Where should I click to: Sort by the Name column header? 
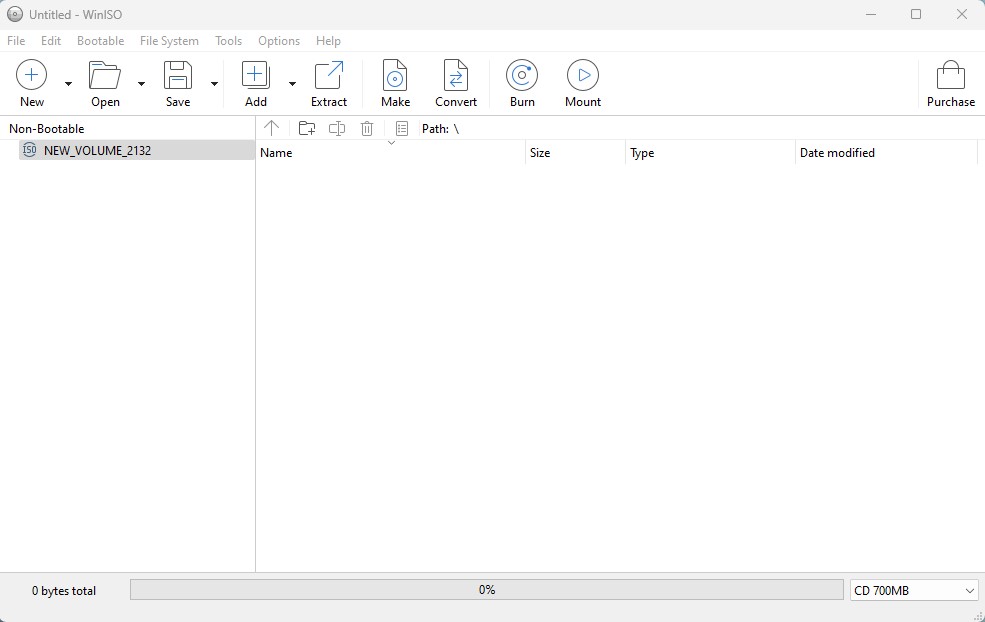(390, 153)
